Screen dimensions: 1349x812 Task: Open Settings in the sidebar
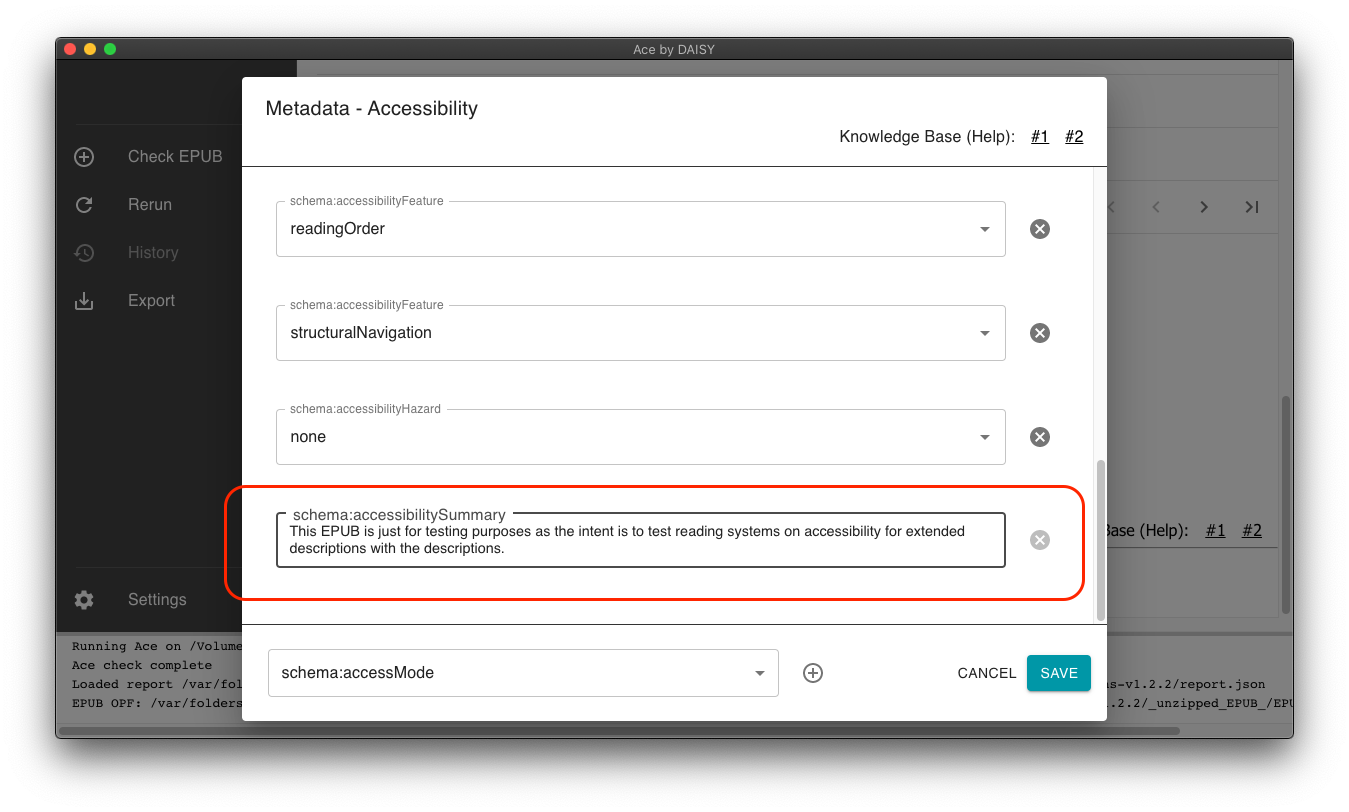(x=157, y=600)
